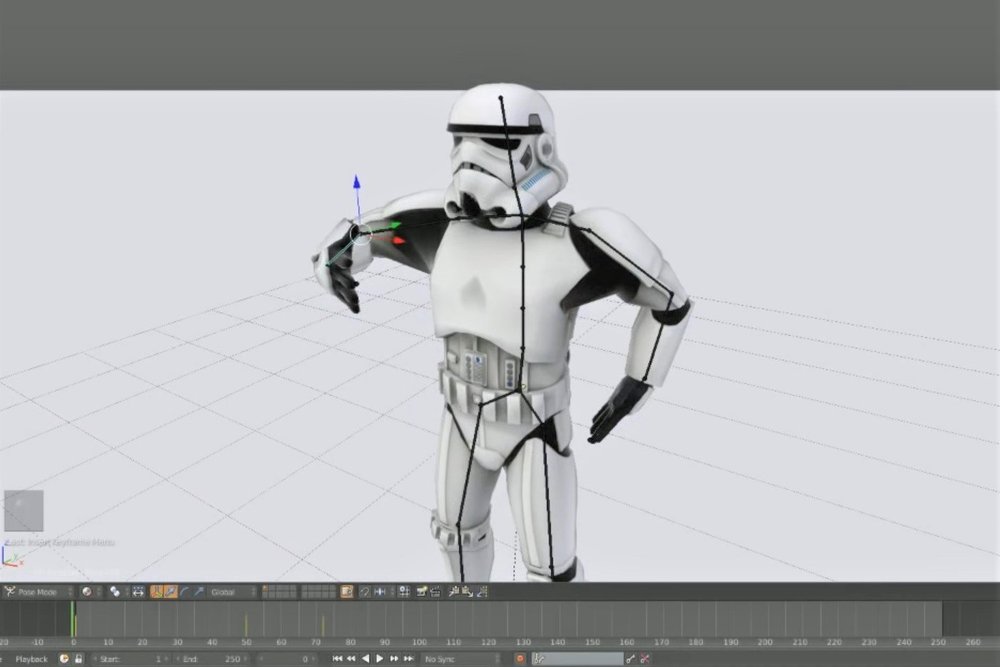Select the Scale manipulator tool
The image size is (1000, 667).
click(198, 591)
